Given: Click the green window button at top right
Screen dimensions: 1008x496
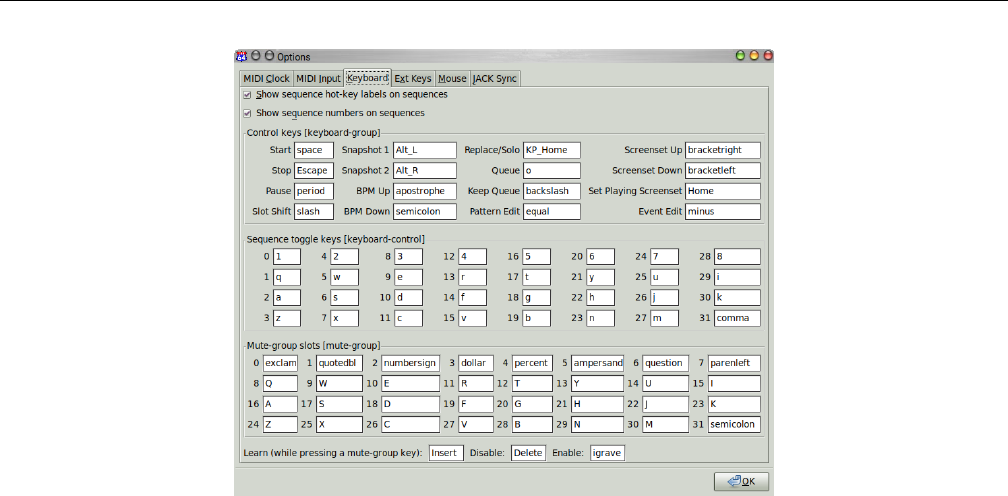Looking at the screenshot, I should 741,57.
